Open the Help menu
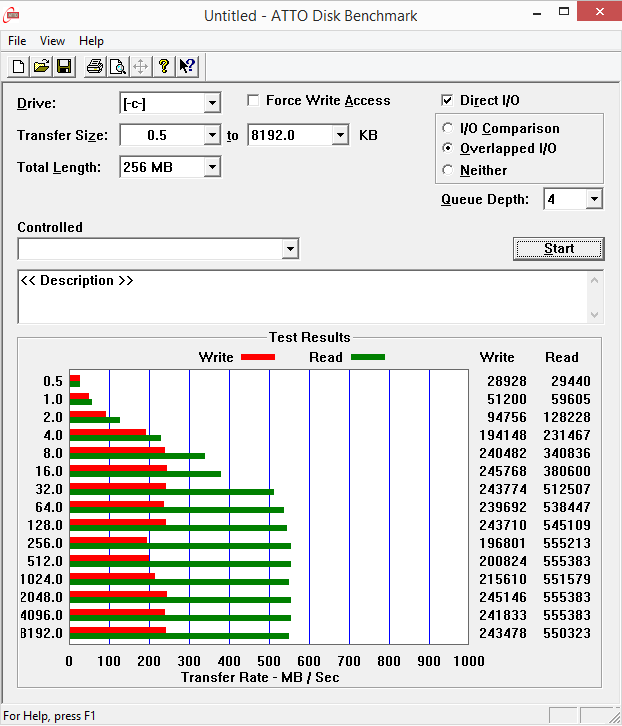 point(91,41)
